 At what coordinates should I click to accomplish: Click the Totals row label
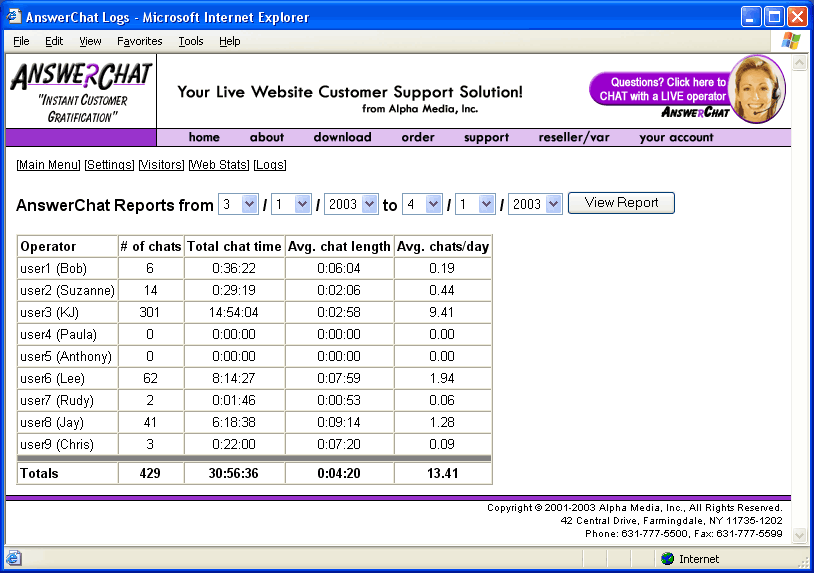point(39,473)
